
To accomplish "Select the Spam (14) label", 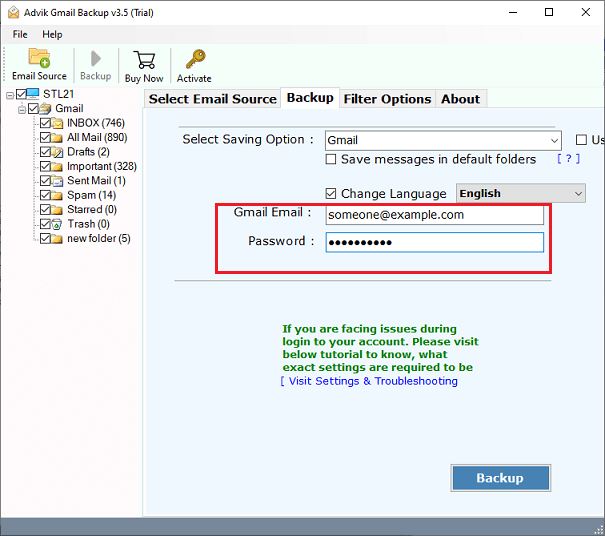I will pos(91,195).
